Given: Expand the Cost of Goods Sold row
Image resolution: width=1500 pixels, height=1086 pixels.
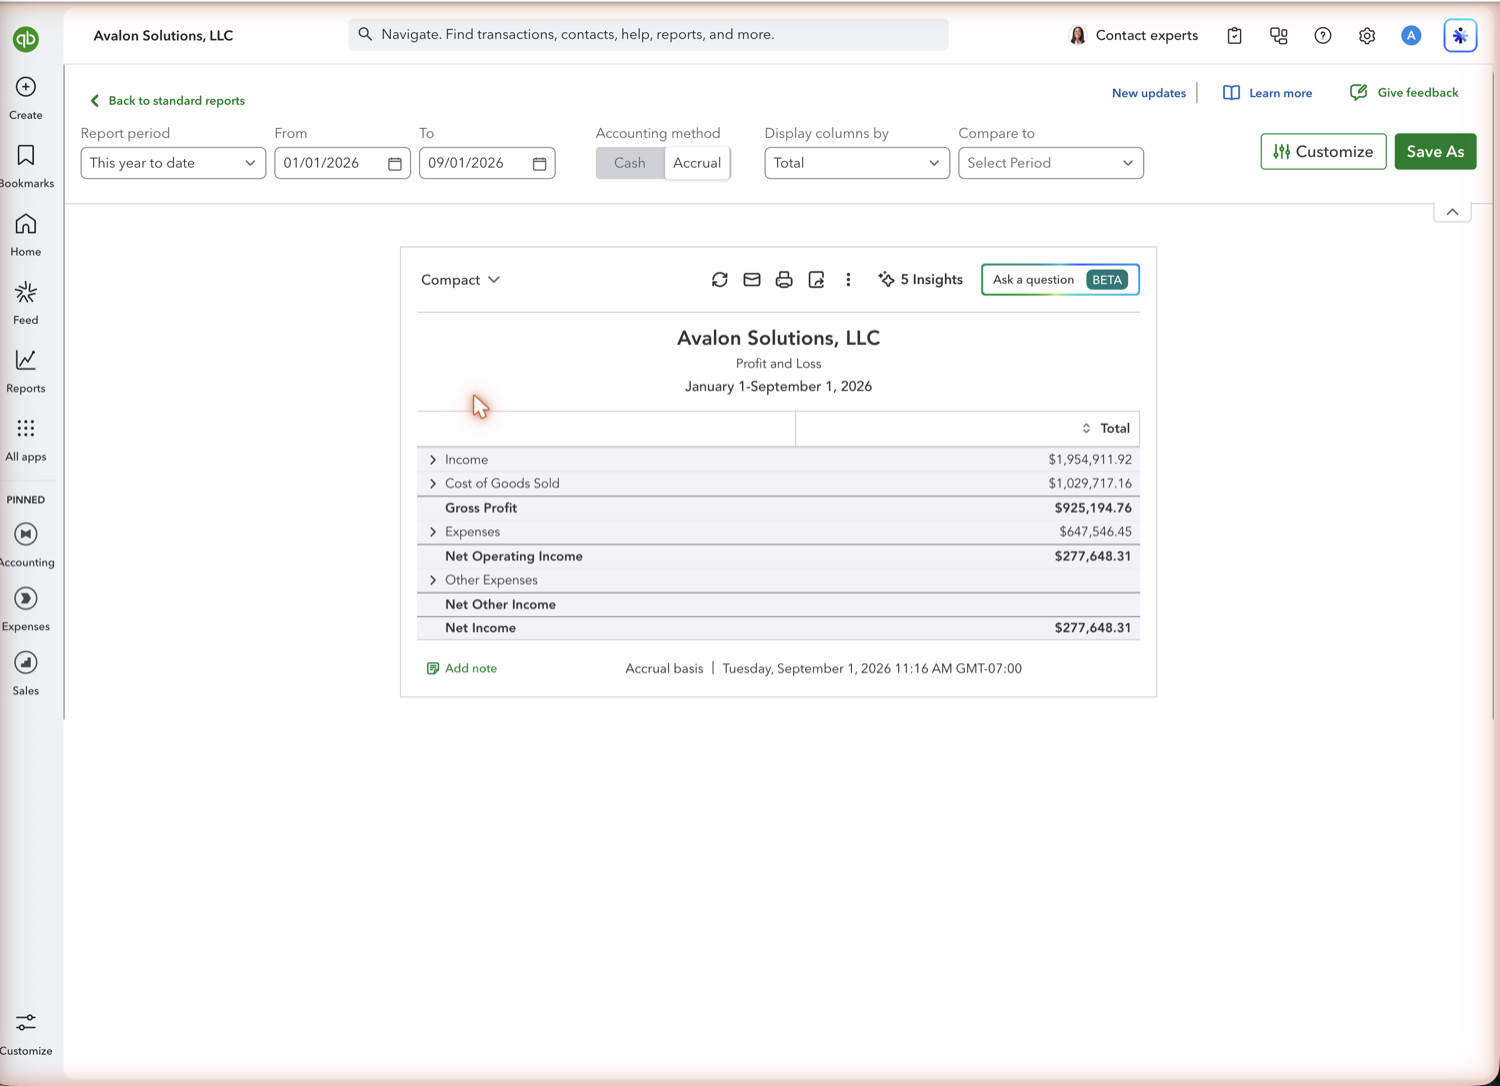Looking at the screenshot, I should pos(433,484).
